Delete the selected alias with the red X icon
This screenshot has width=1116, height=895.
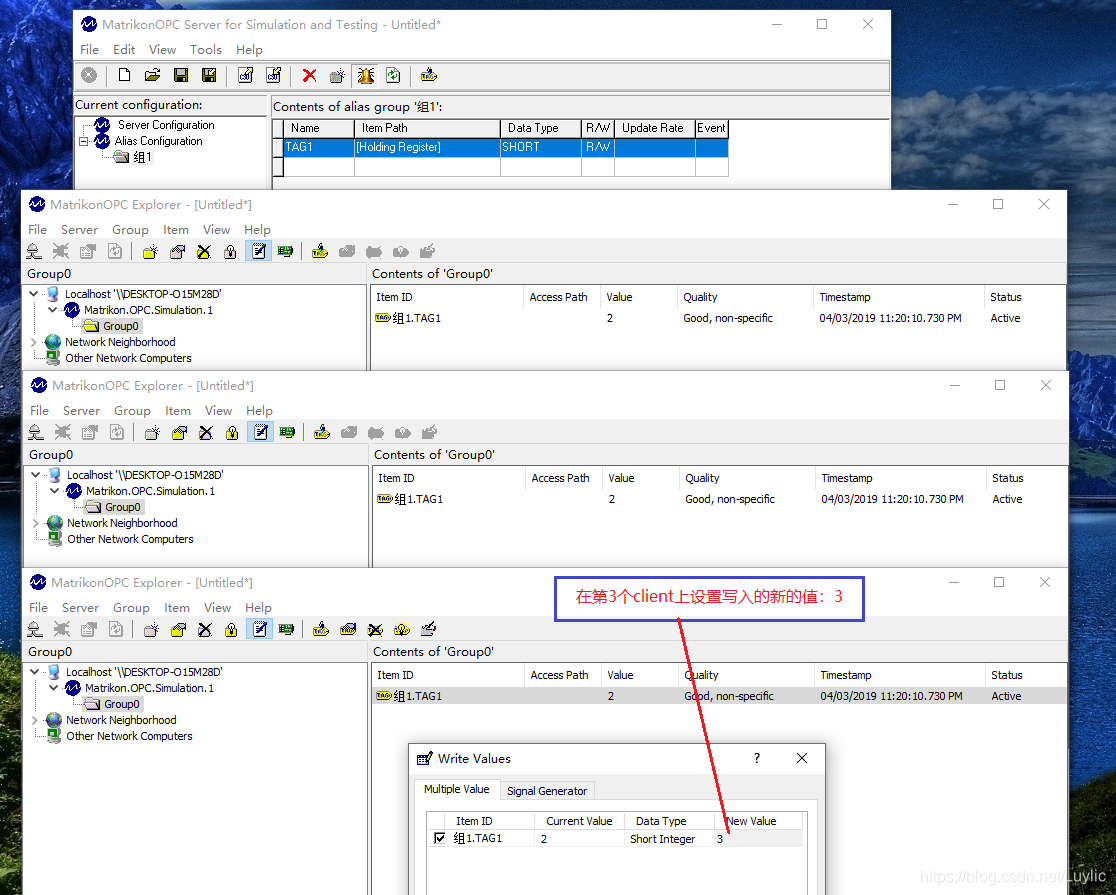click(x=310, y=75)
